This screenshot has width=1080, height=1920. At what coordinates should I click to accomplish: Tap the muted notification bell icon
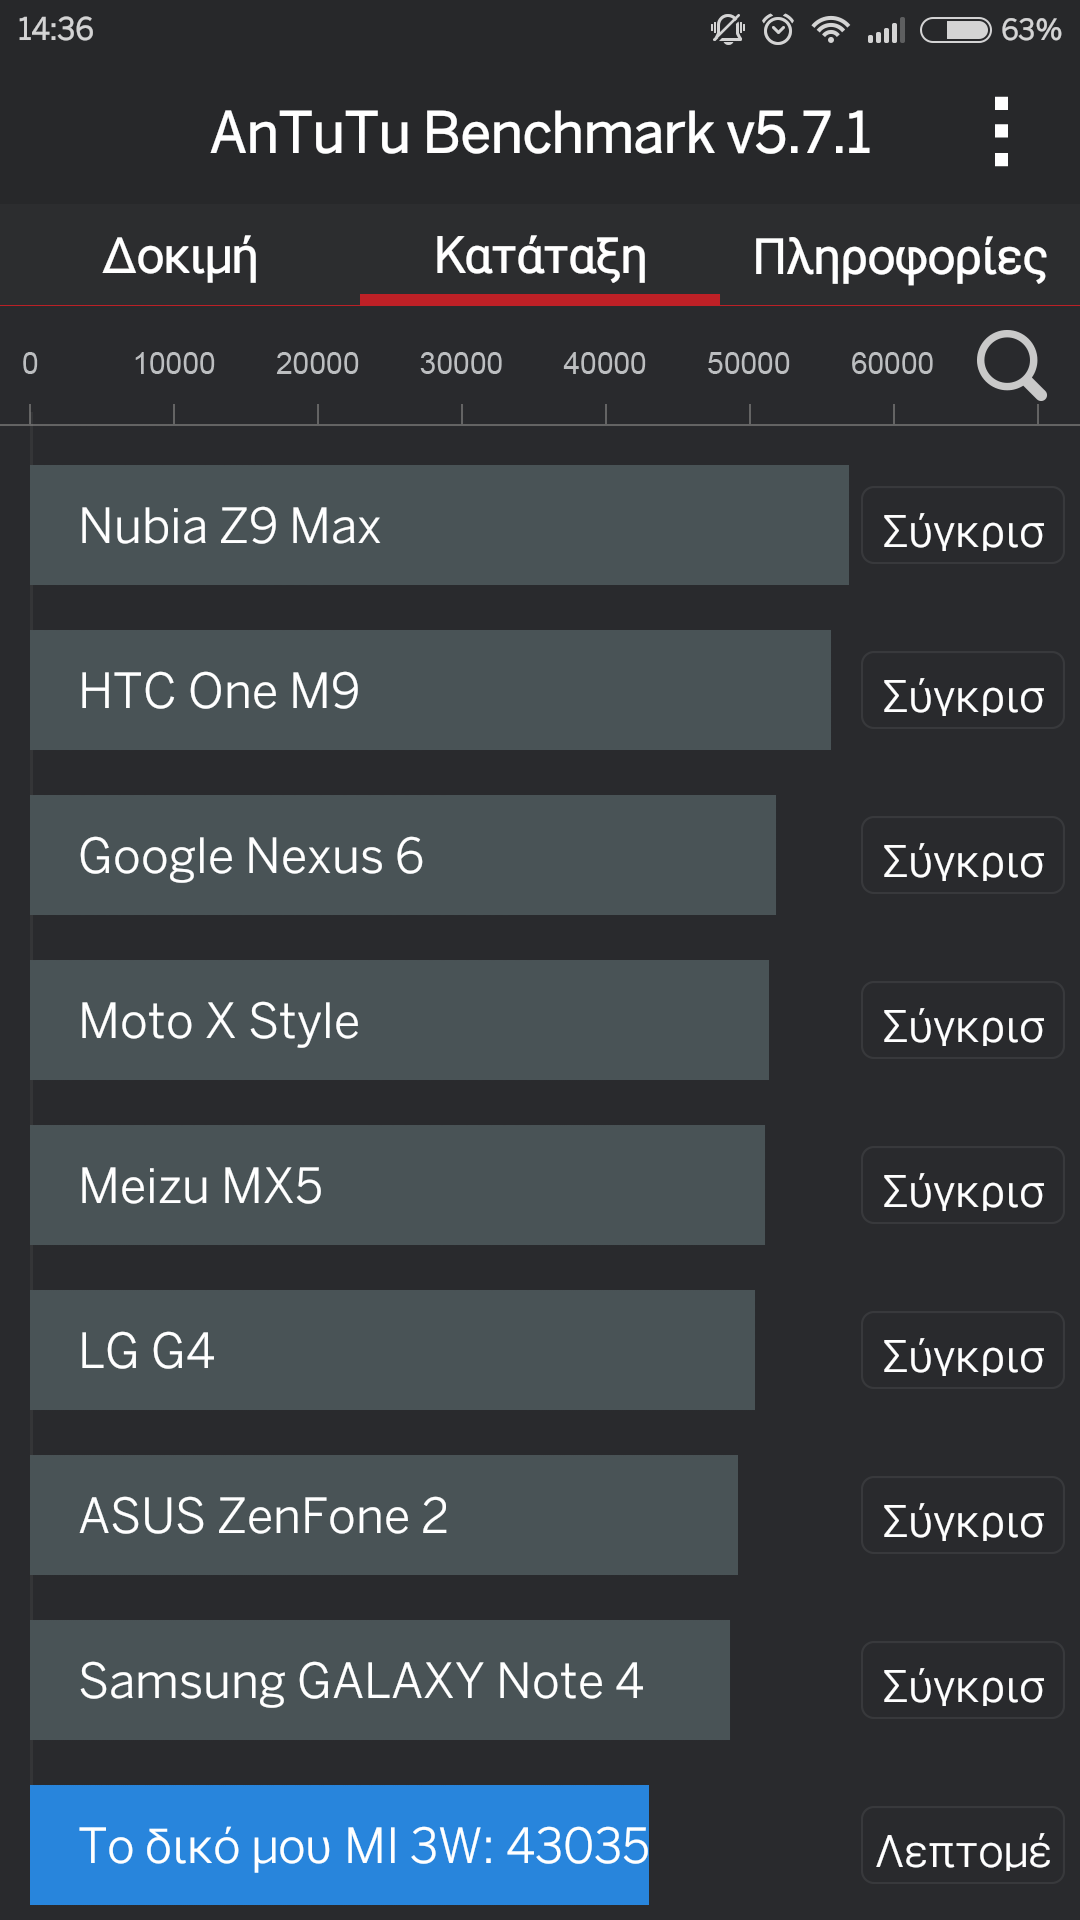pyautogui.click(x=727, y=30)
